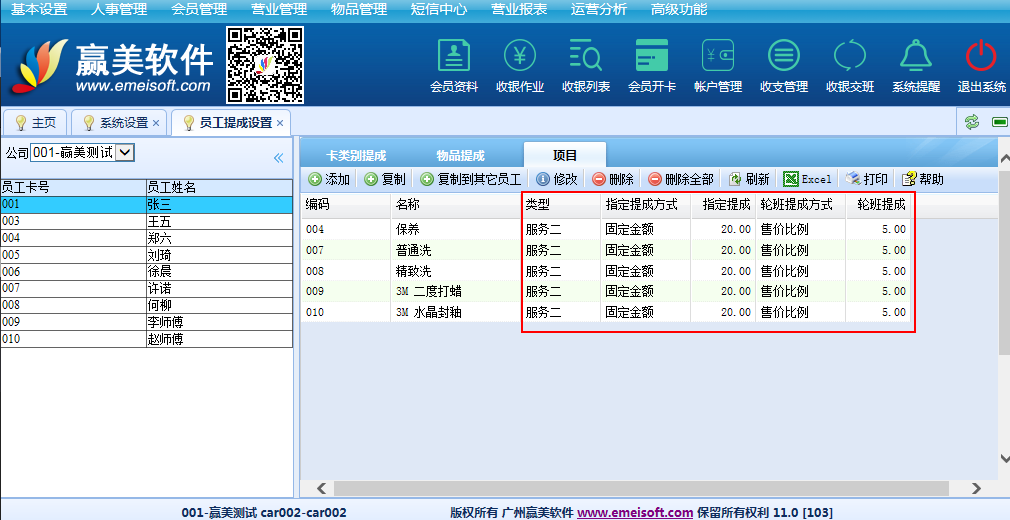Click the 系统提醒 bell icon
Image resolution: width=1010 pixels, height=520 pixels.
point(916,56)
